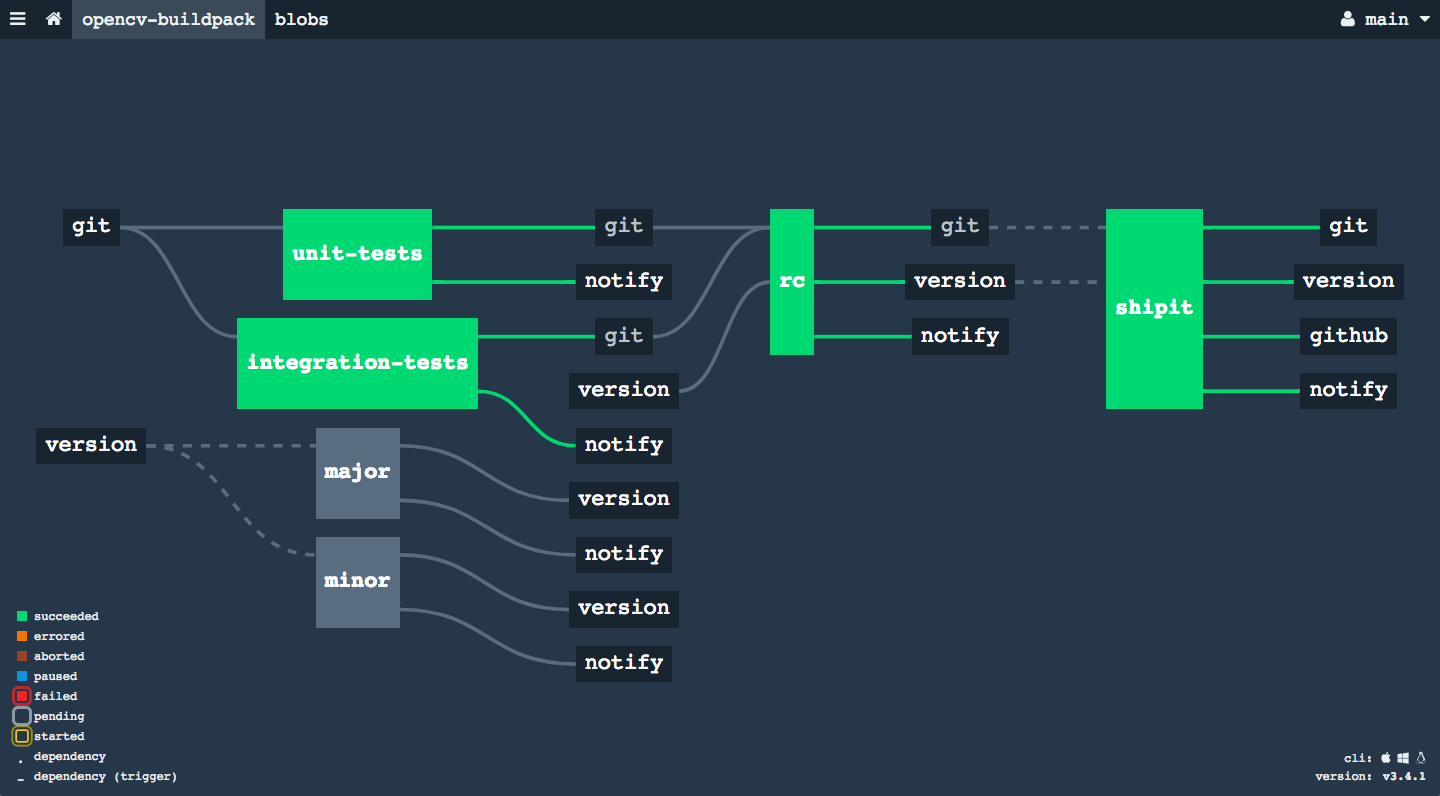1440x796 pixels.
Task: Select the notify resource output by minor
Action: point(624,663)
